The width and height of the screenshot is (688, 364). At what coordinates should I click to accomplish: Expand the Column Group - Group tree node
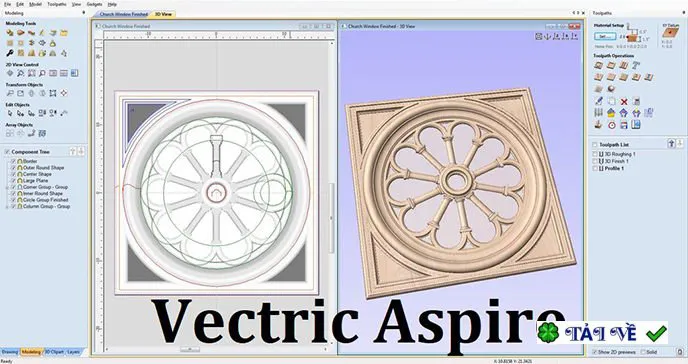coord(7,207)
